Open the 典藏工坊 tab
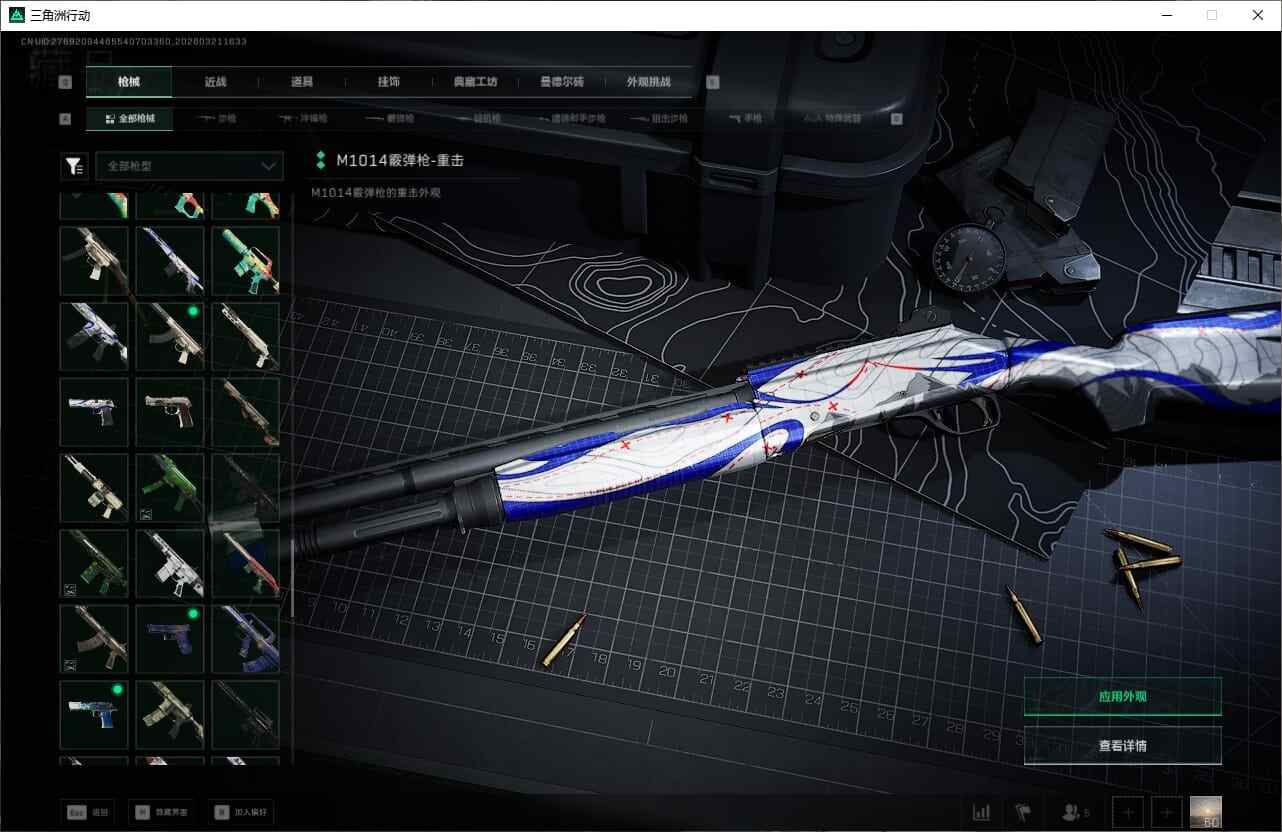 [475, 82]
